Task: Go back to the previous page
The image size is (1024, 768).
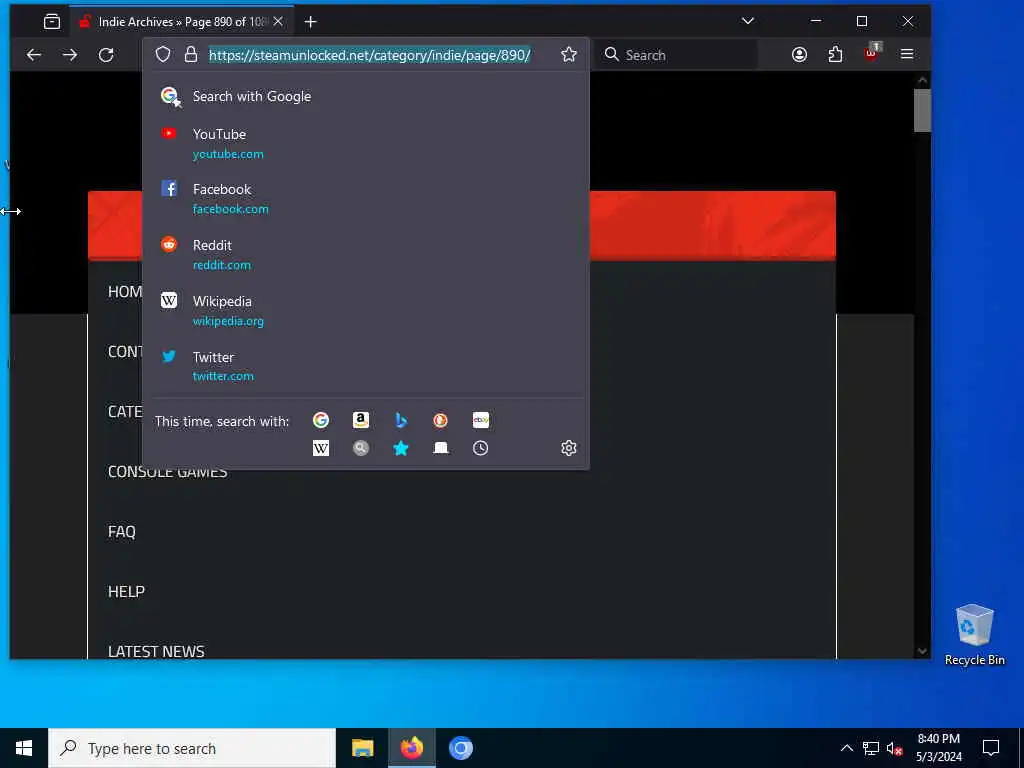Action: 34,55
